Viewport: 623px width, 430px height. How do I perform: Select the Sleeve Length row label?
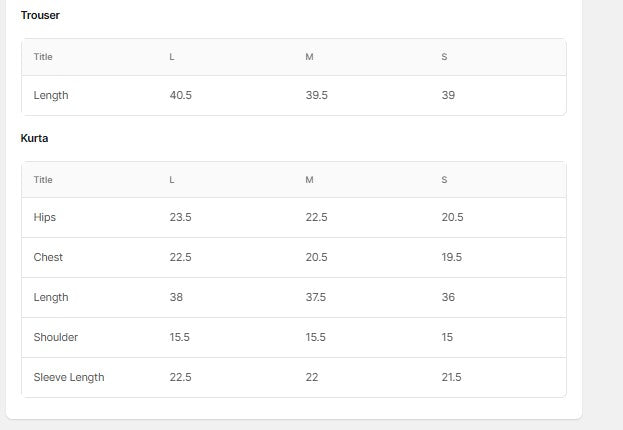[69, 377]
